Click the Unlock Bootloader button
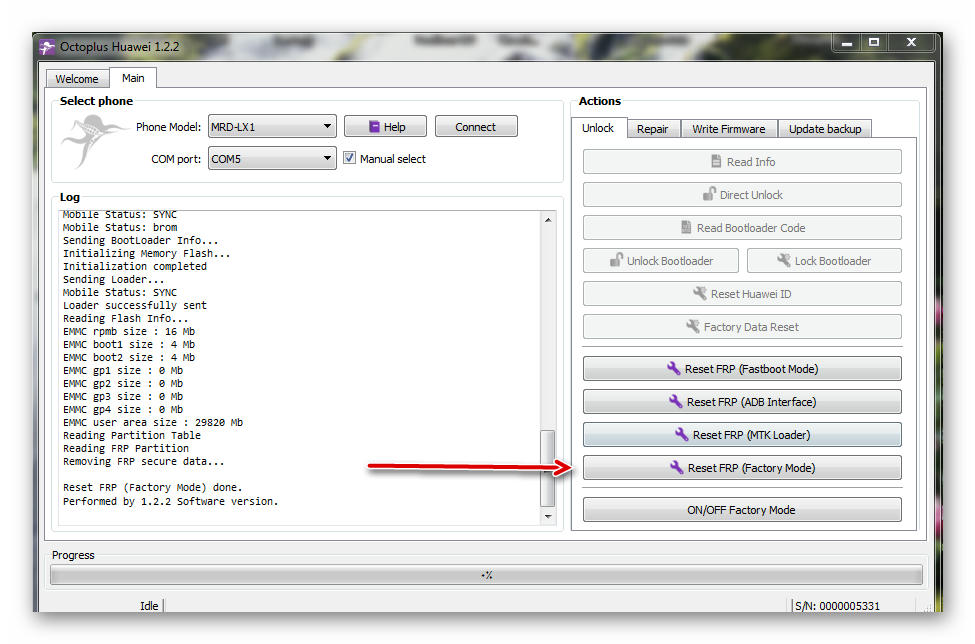Viewport: 975px width, 644px height. click(x=661, y=260)
